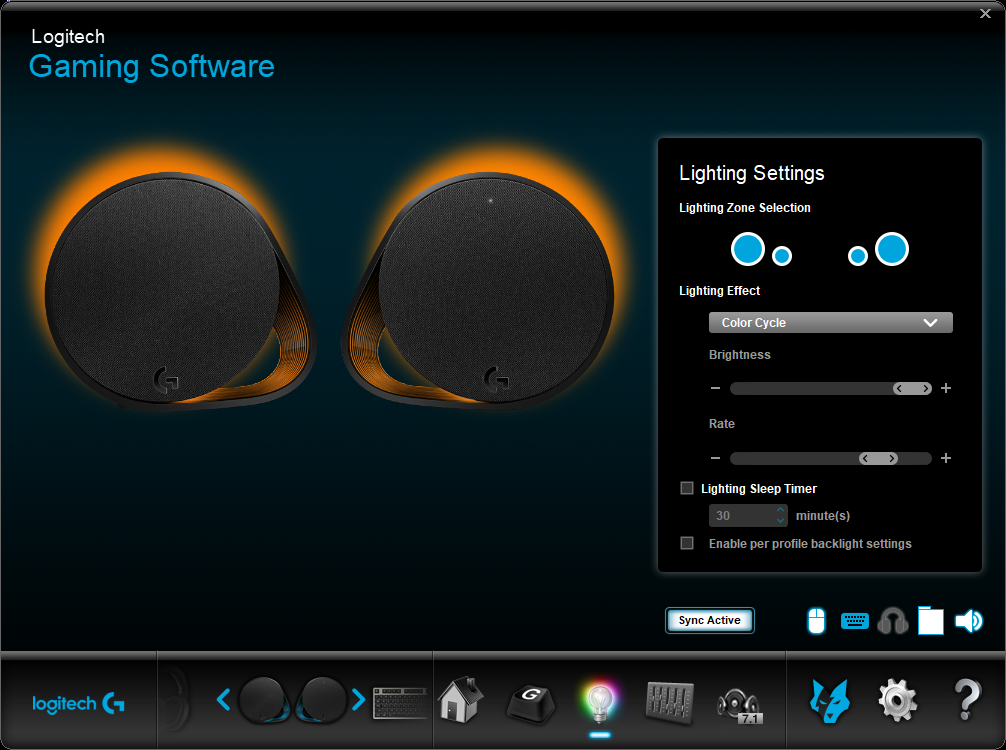Decrease rate with the minus button
This screenshot has height=750, width=1006.
click(x=715, y=458)
